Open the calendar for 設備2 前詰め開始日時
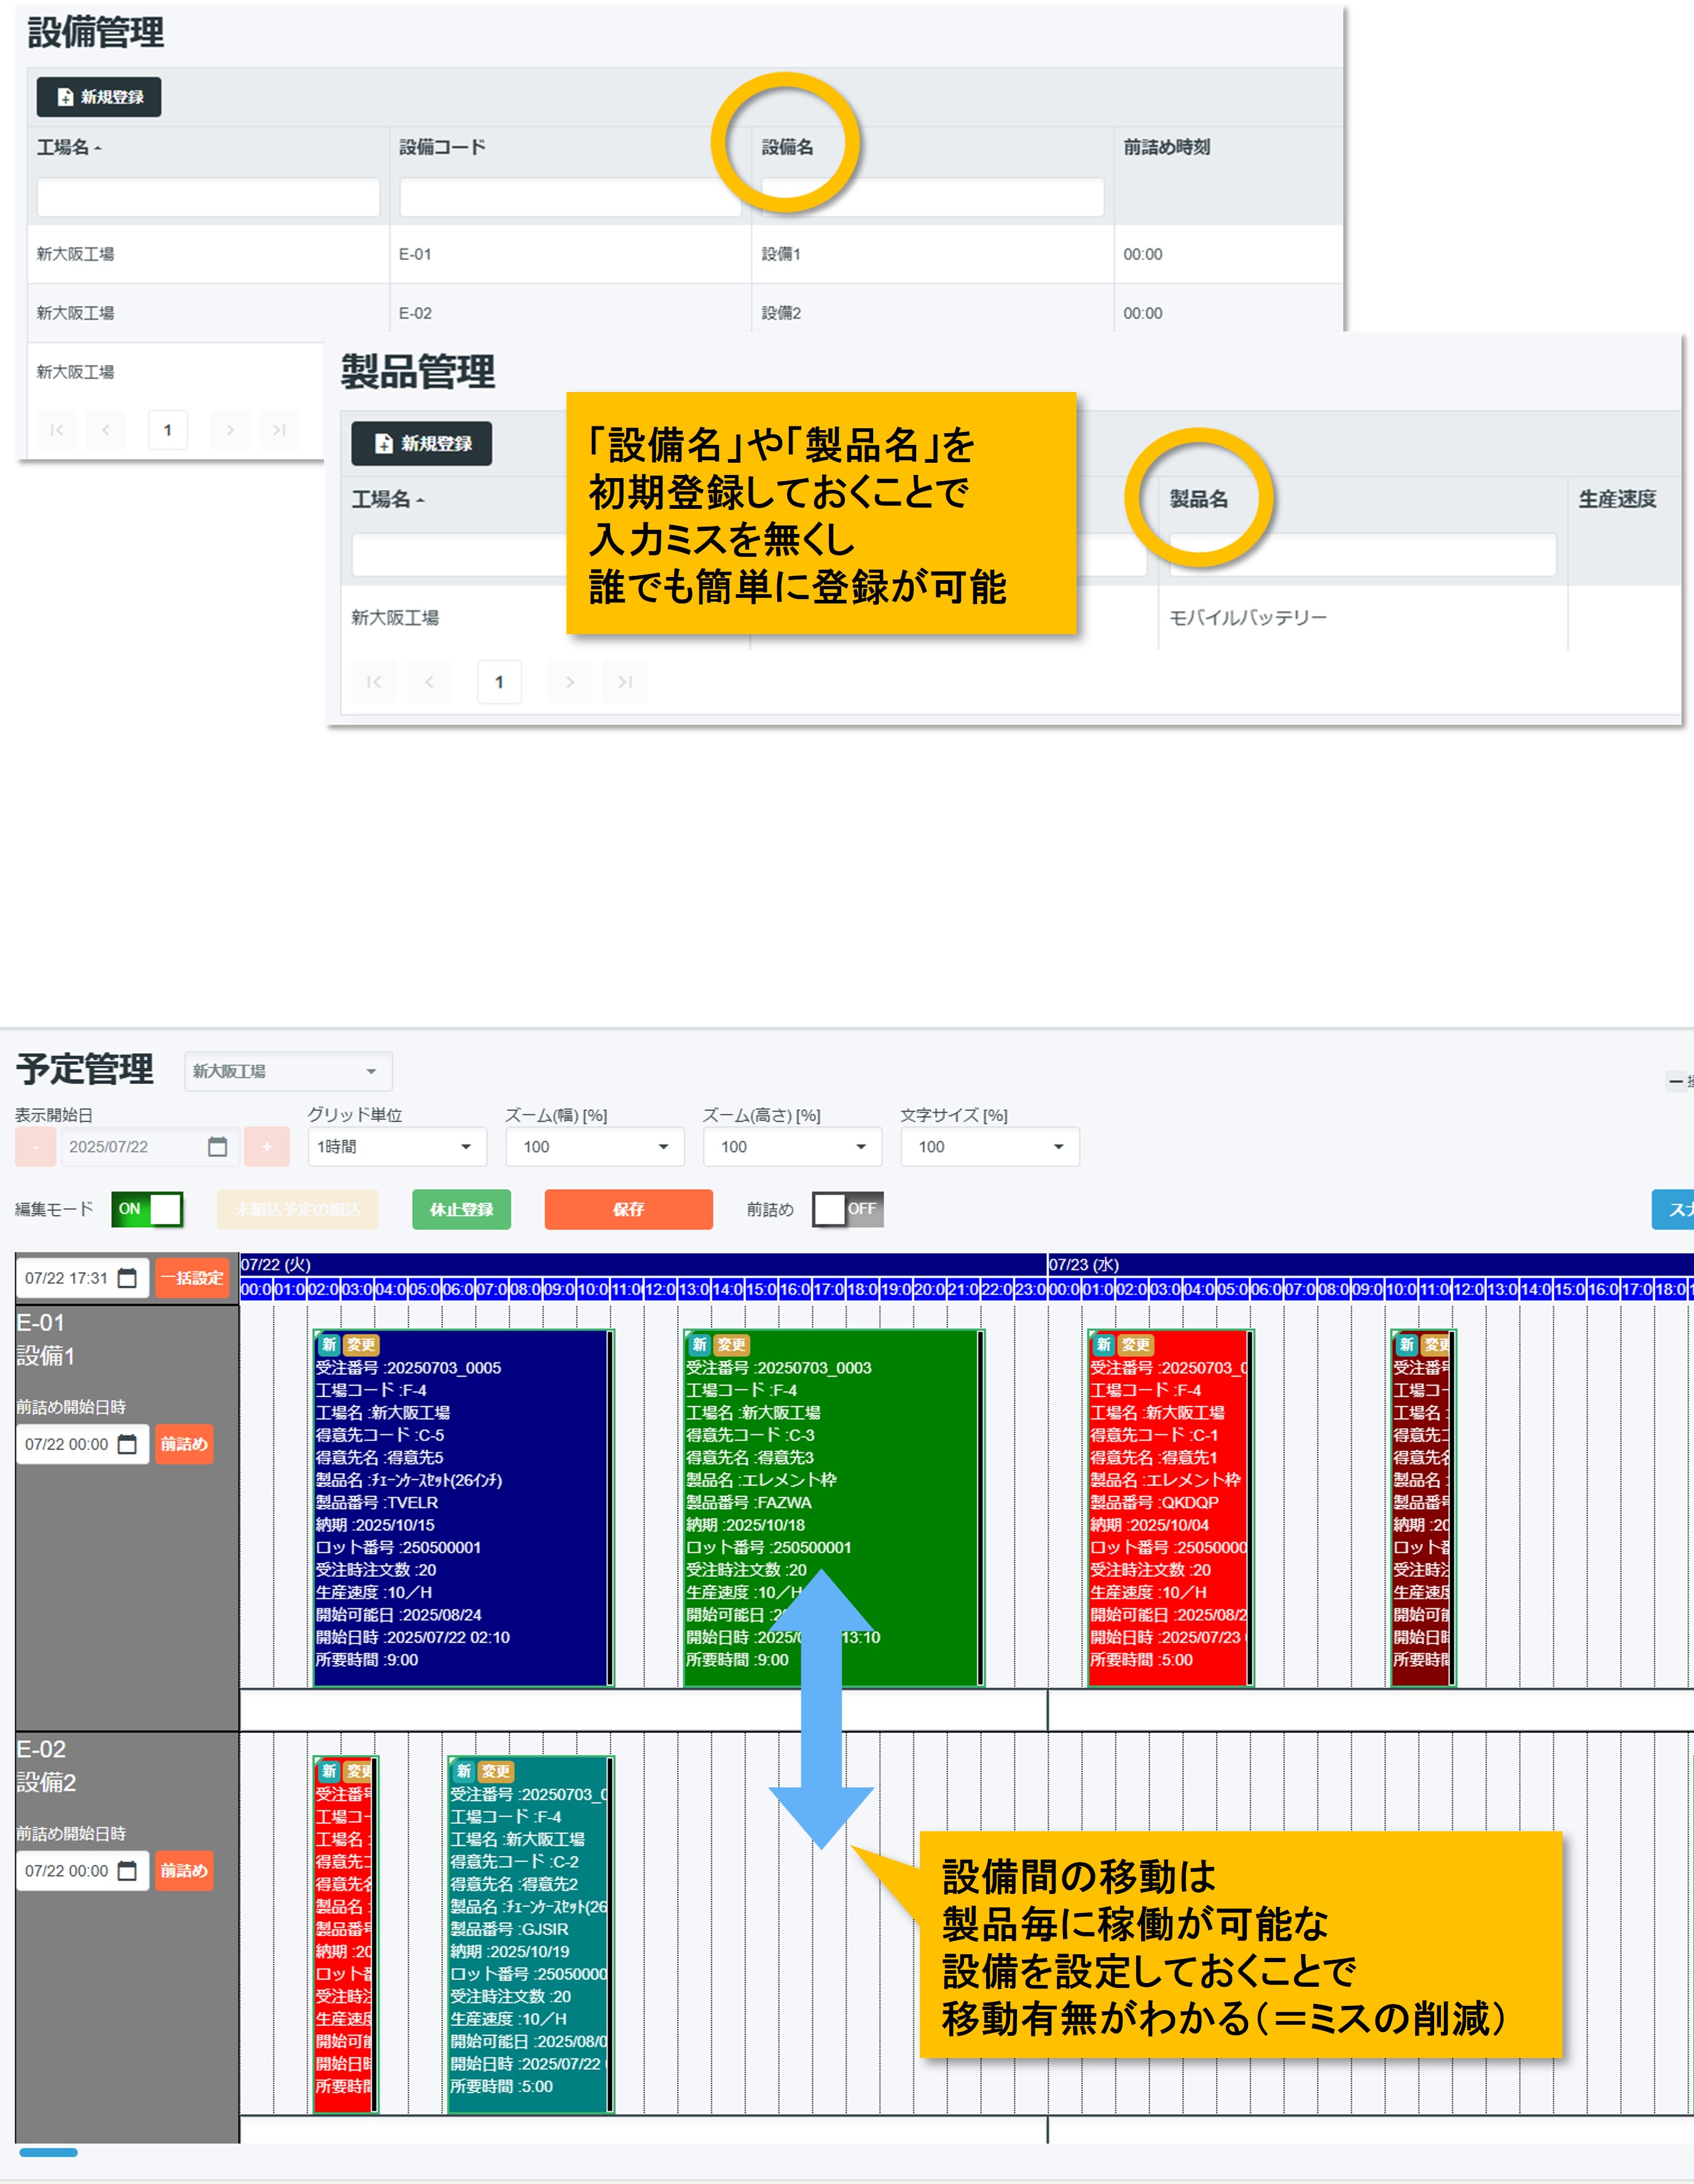The height and width of the screenshot is (2184, 1694). [127, 1870]
